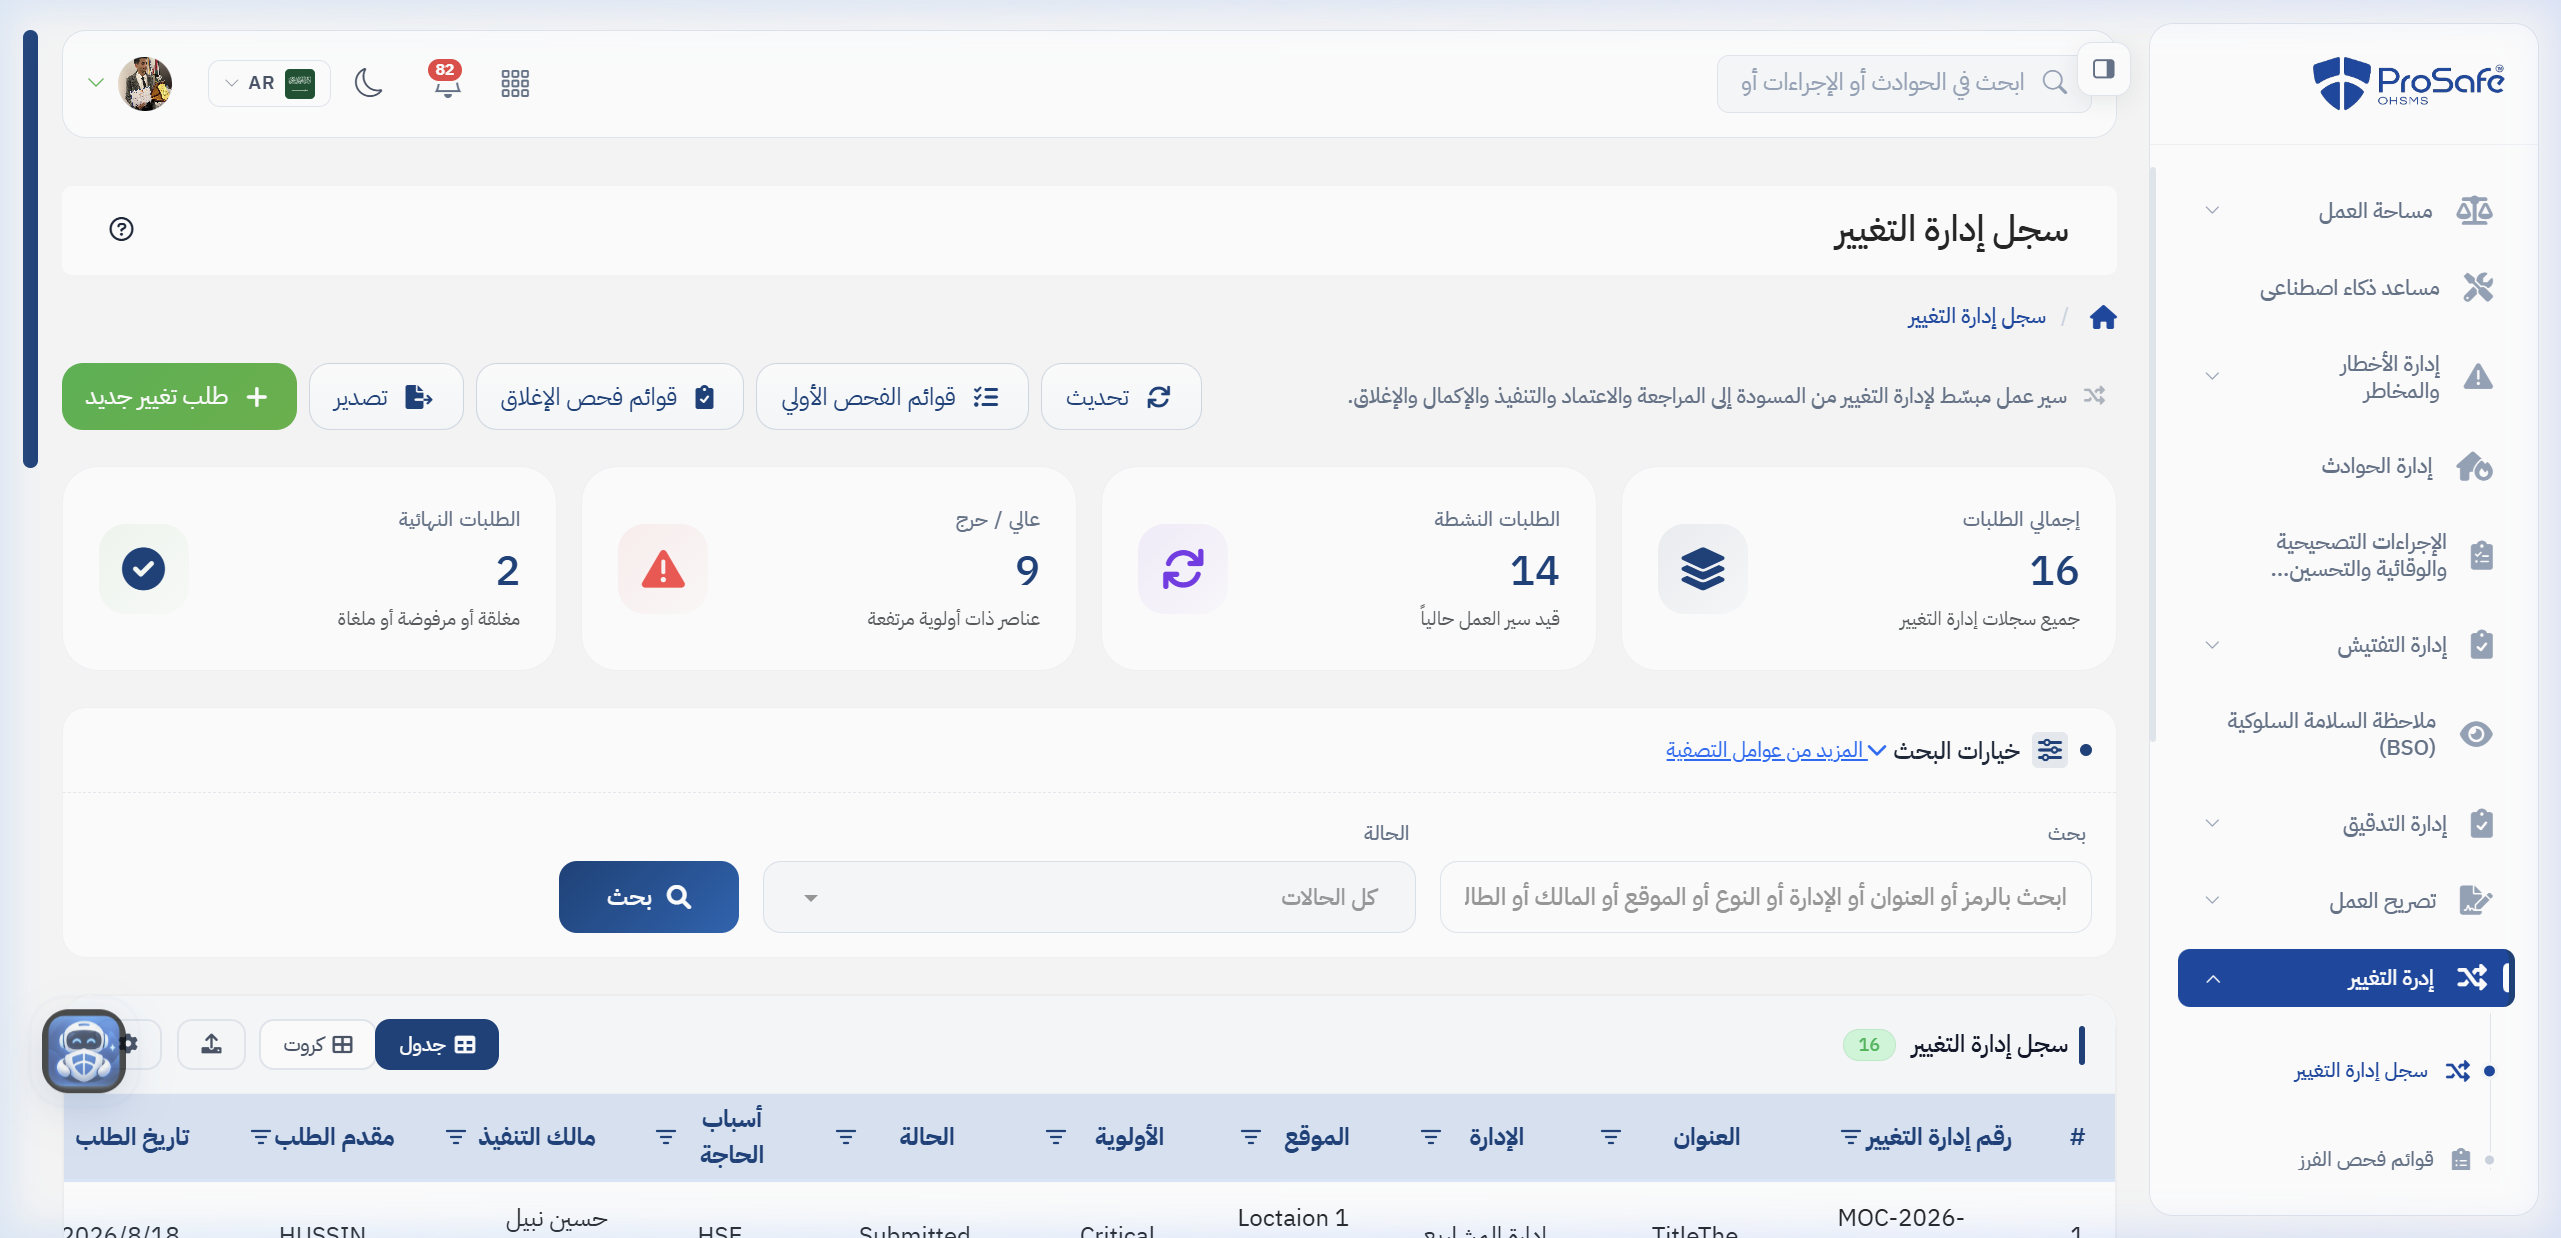Collapse إدارة التغيير sidebar menu
The height and width of the screenshot is (1238, 2561).
pyautogui.click(x=2347, y=978)
